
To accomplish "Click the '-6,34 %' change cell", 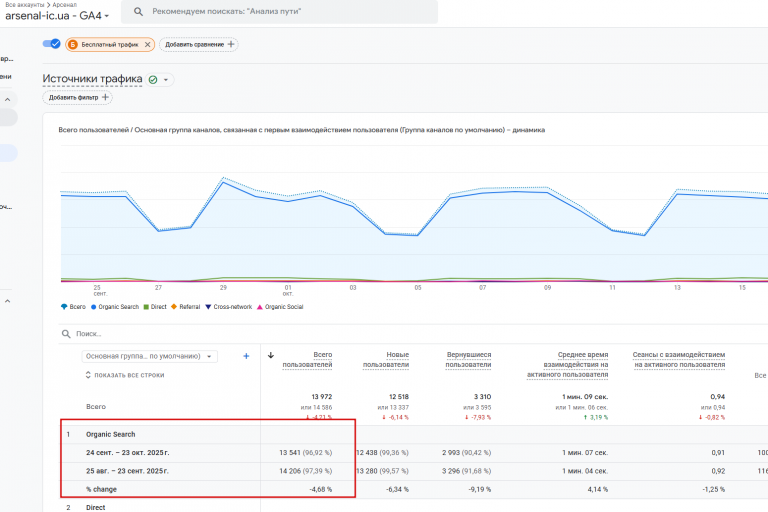I will pyautogui.click(x=397, y=489).
